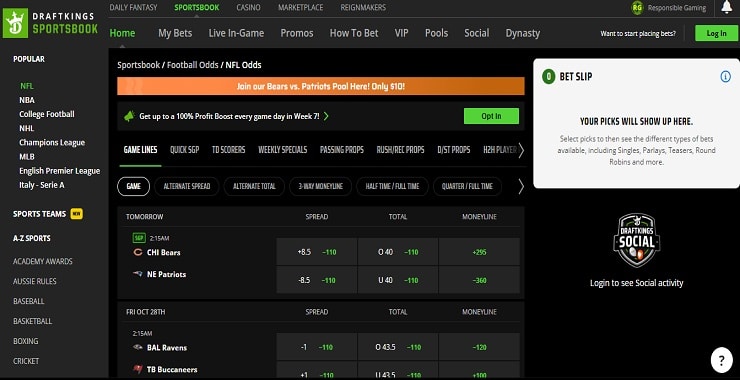740x380 pixels.
Task: Click the help question mark bubble
Action: tap(722, 361)
